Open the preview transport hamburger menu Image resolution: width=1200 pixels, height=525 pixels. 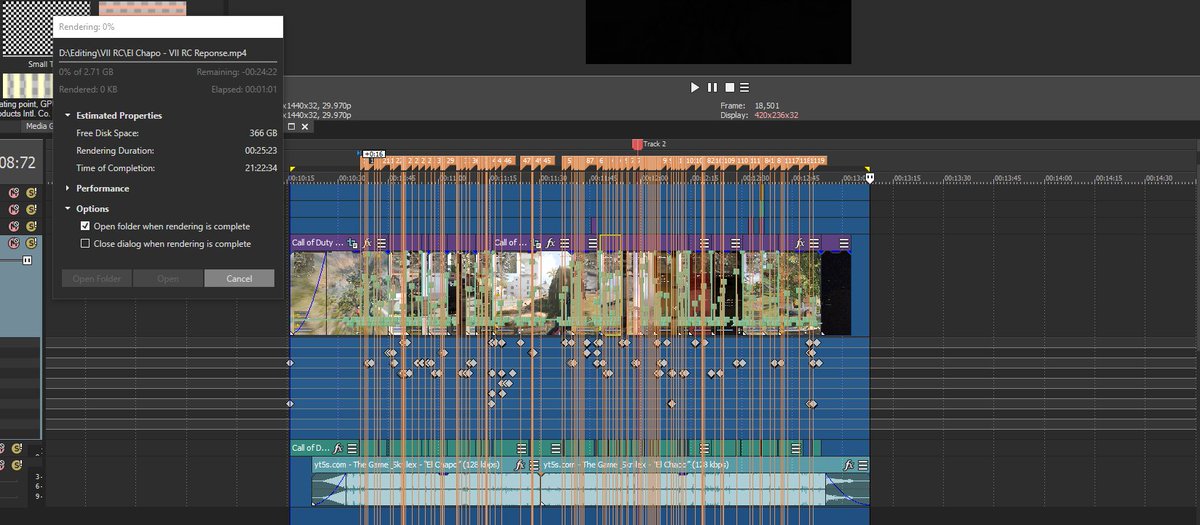(745, 88)
